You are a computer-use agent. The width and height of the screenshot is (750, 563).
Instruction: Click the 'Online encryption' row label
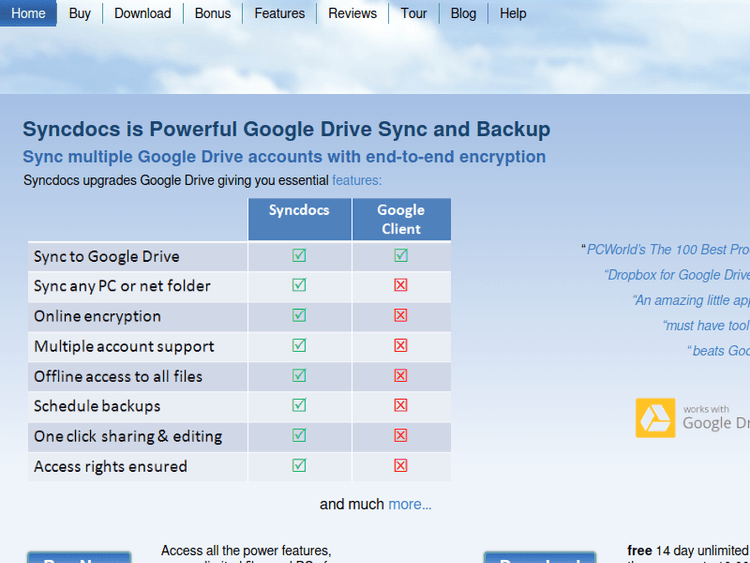[x=98, y=316]
